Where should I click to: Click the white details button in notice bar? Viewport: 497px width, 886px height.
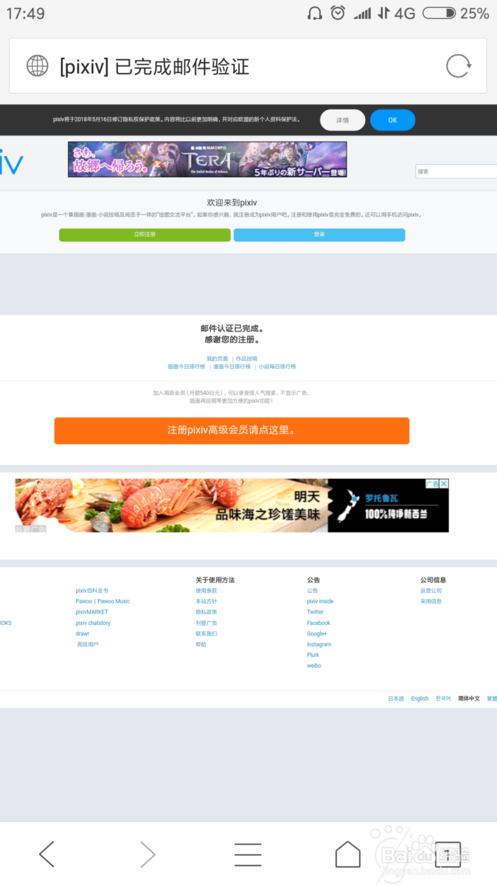click(342, 120)
